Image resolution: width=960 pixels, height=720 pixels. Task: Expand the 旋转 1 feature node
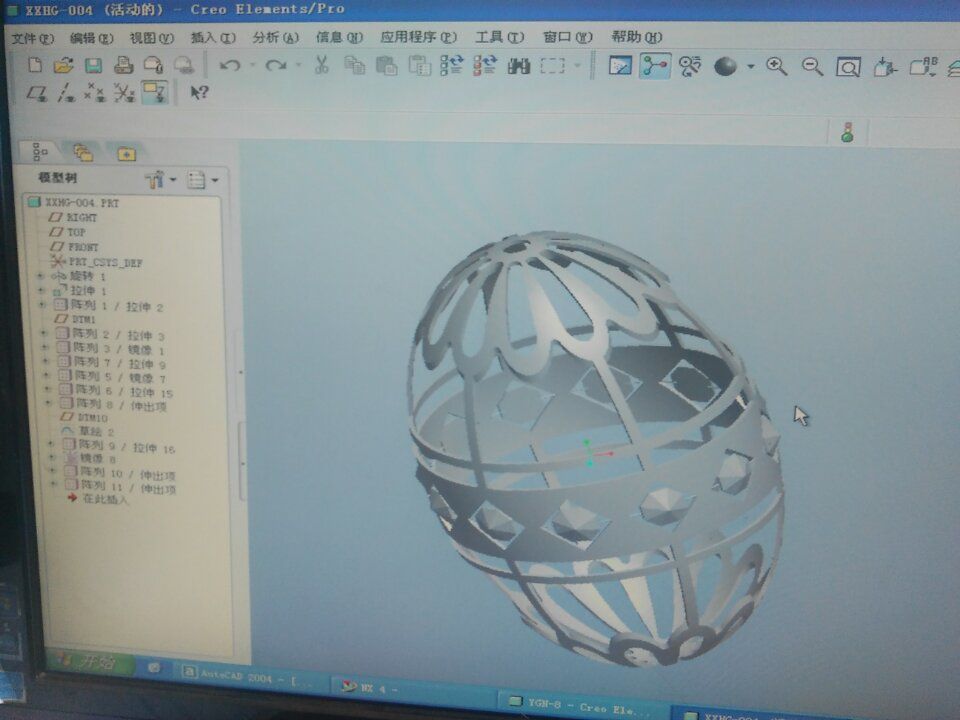click(41, 275)
